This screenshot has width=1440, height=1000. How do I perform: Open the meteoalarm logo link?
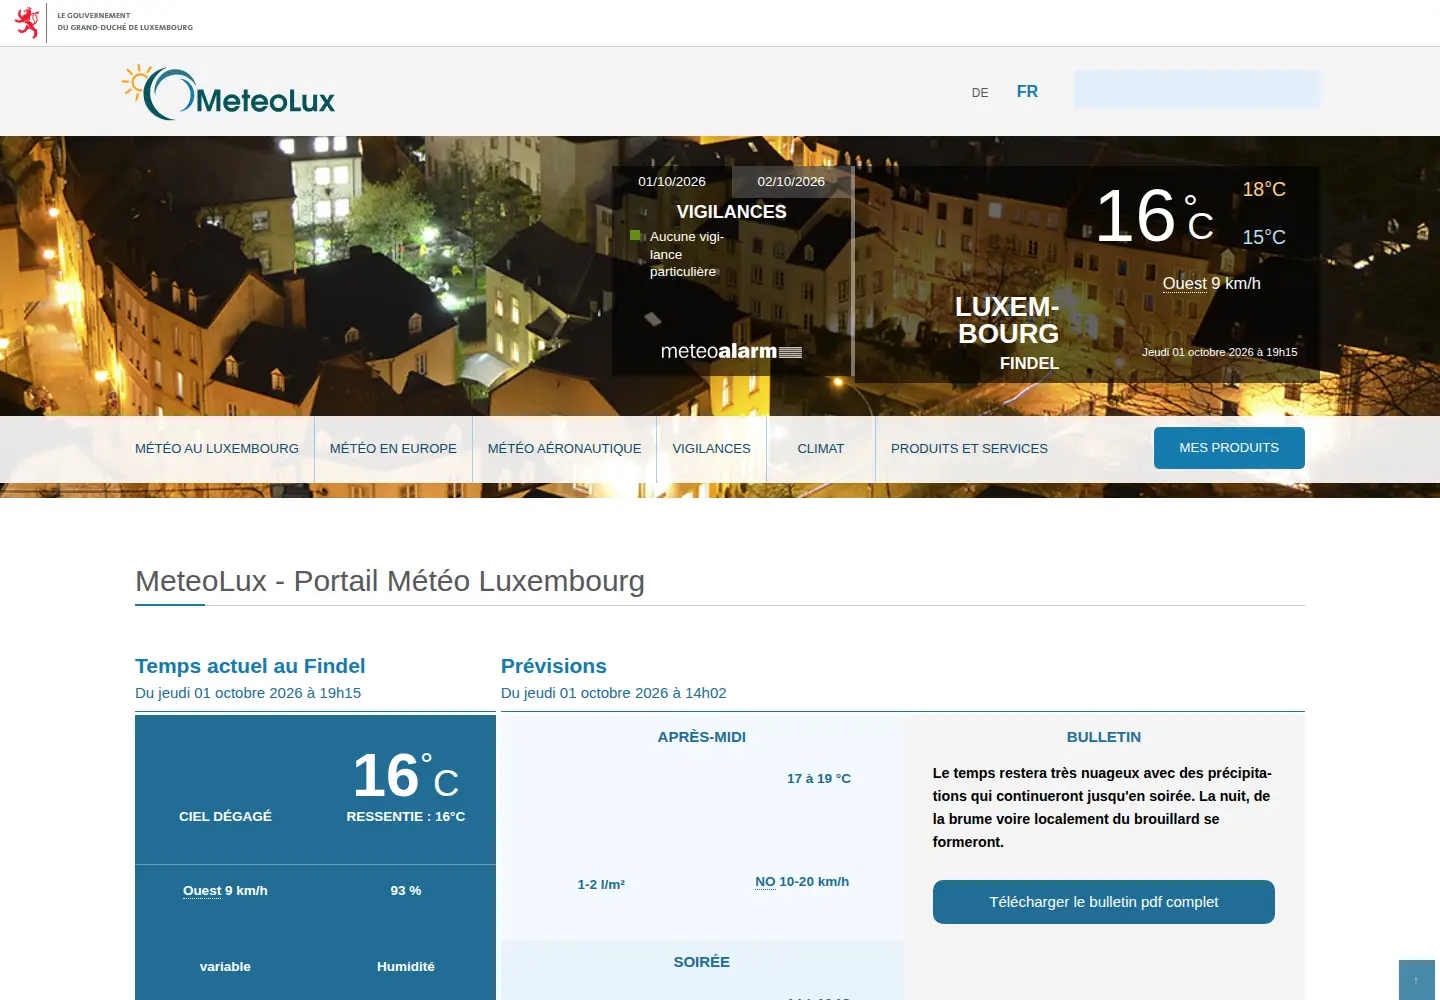point(731,351)
